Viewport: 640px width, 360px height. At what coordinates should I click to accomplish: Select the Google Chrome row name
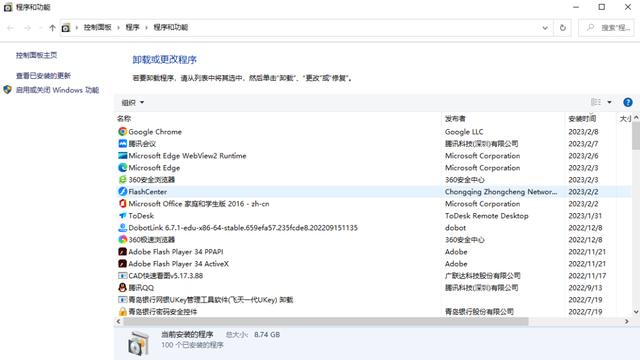(155, 132)
